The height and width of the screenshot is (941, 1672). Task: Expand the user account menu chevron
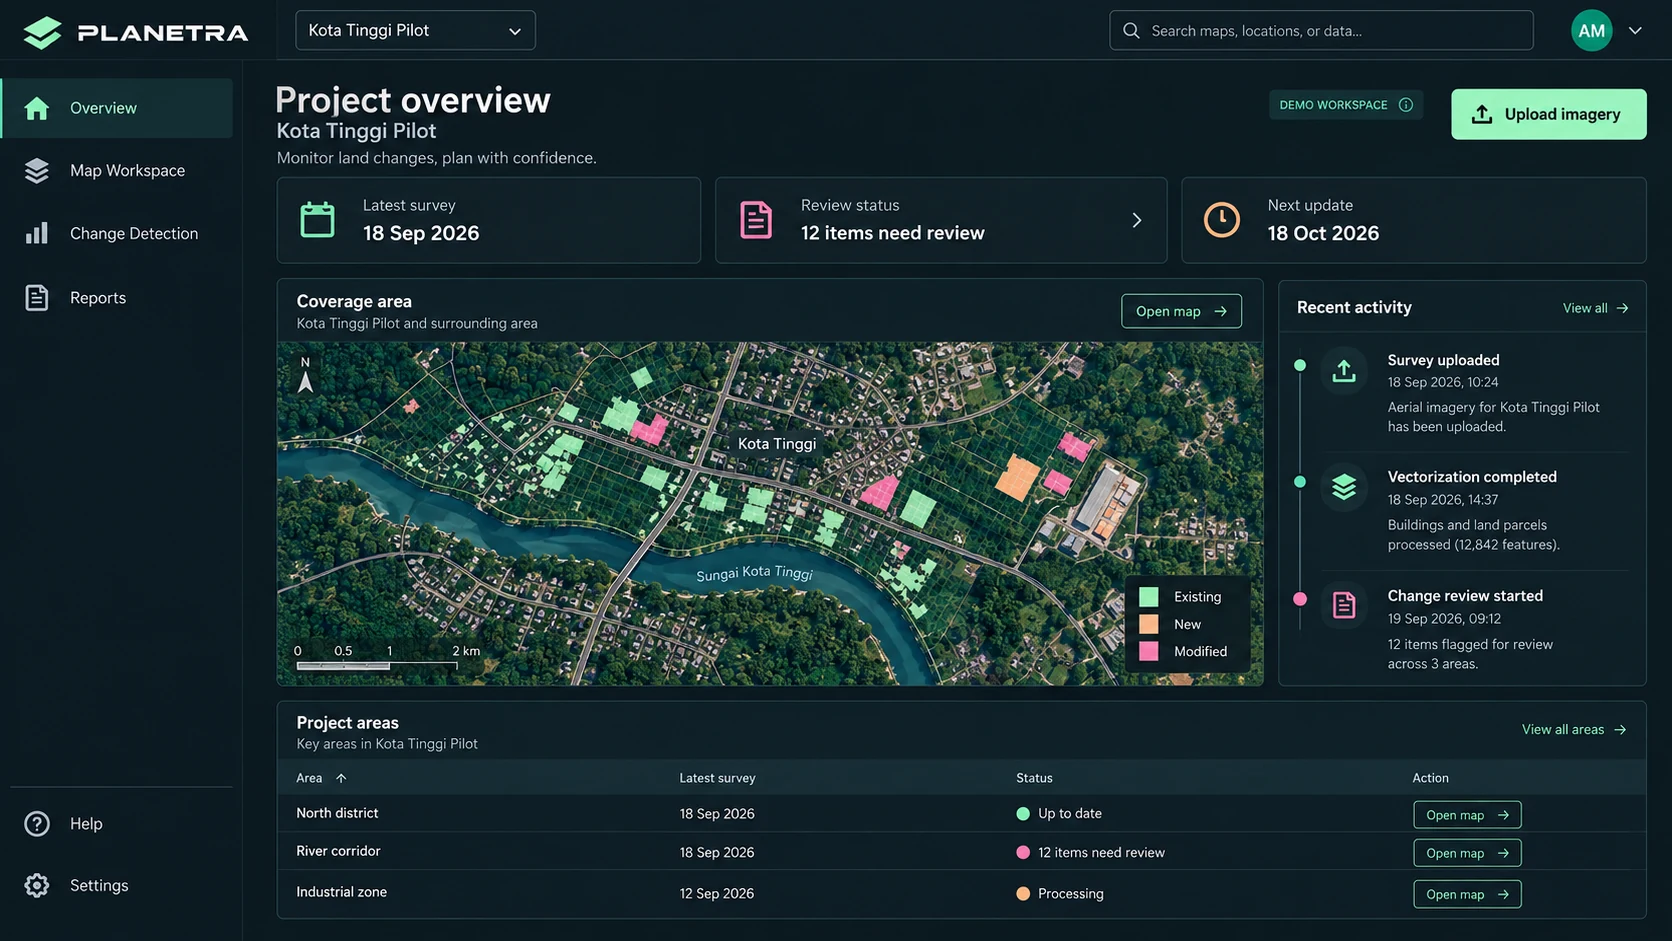click(1635, 31)
